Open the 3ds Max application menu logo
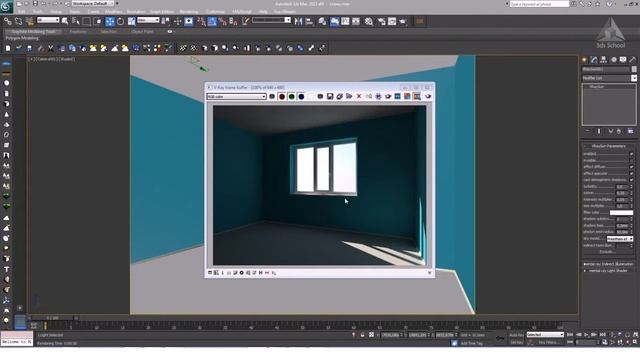 (x=7, y=6)
